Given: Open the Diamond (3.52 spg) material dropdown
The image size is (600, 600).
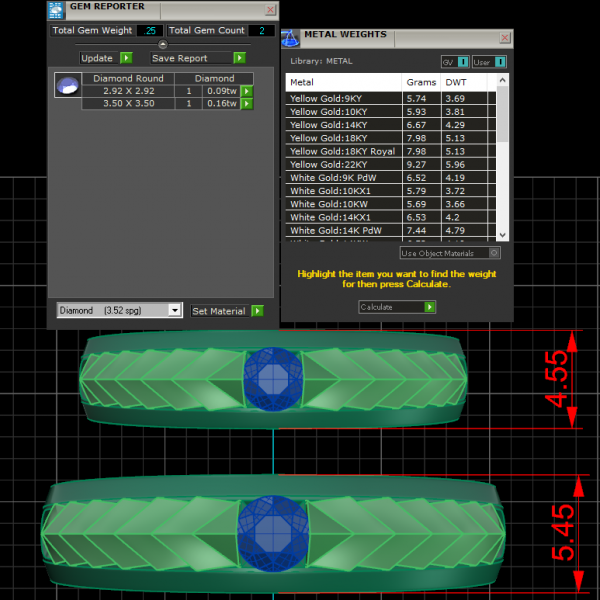Looking at the screenshot, I should click(175, 311).
